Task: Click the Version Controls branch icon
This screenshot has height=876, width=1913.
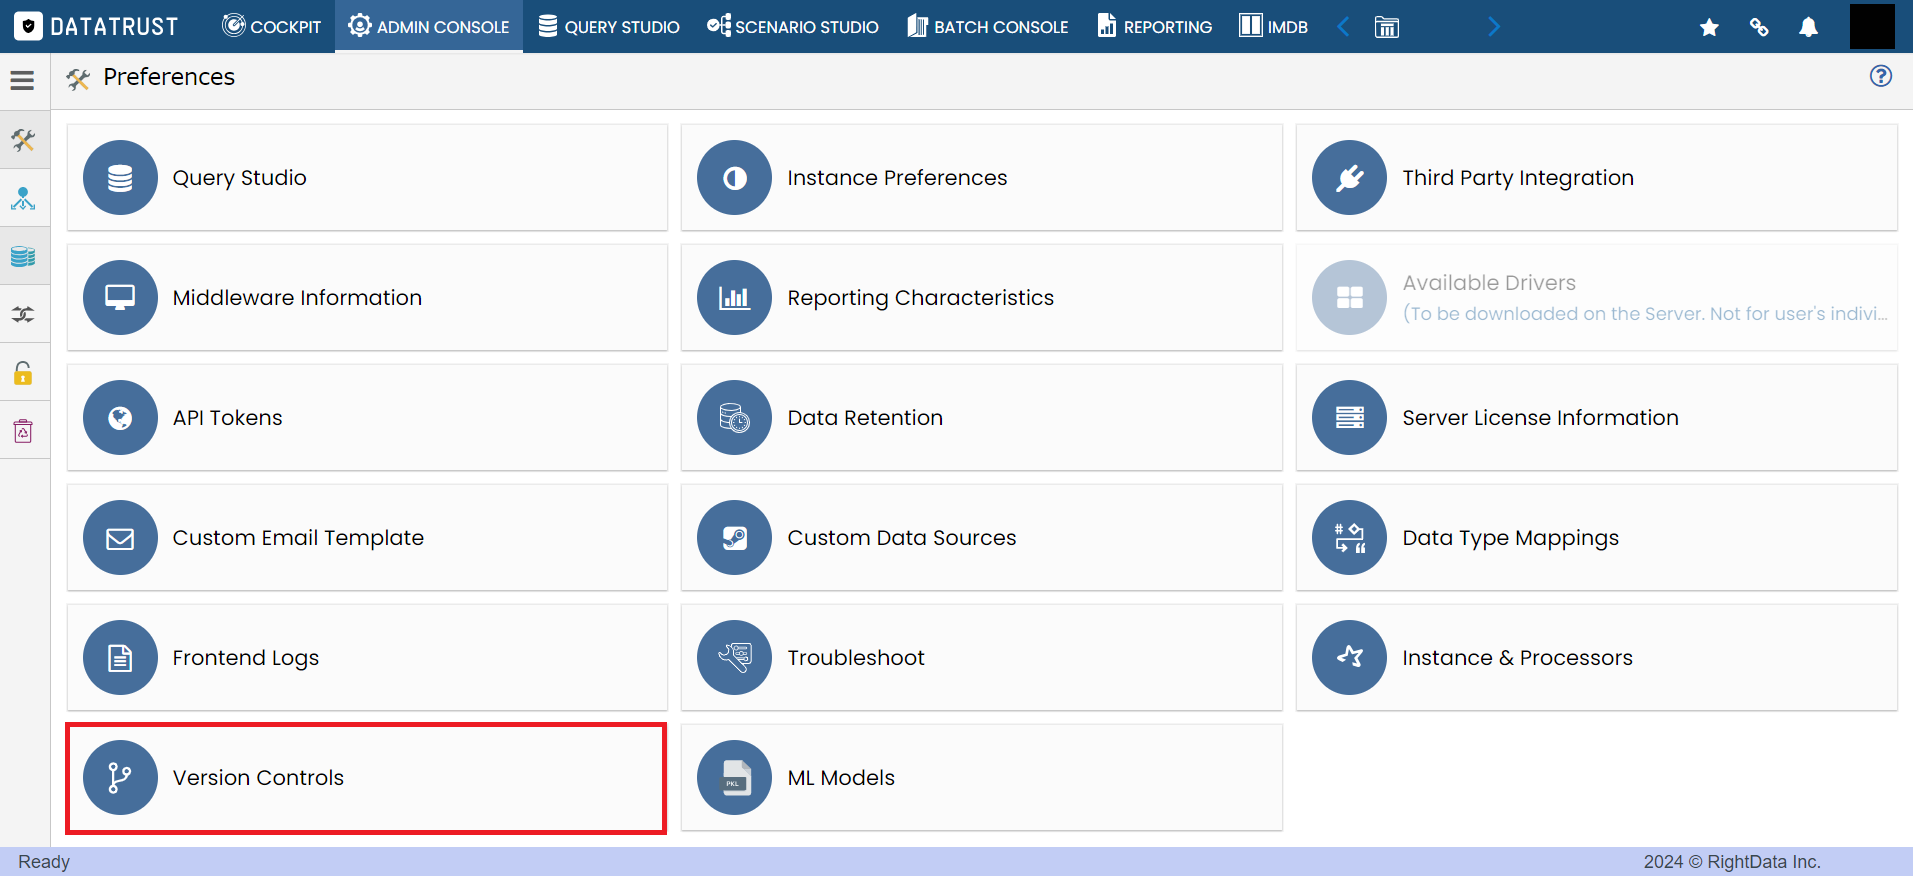Action: (x=120, y=778)
